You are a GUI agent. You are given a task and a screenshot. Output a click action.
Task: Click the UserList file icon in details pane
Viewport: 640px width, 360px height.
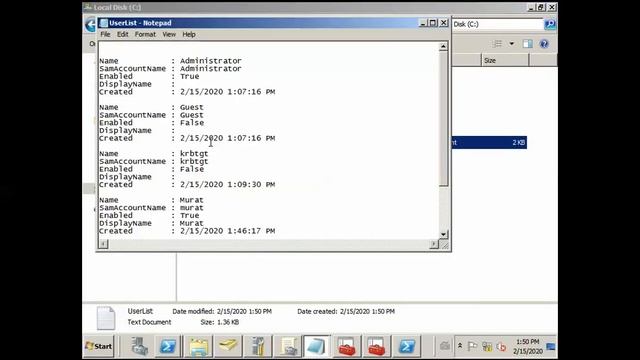[106, 318]
